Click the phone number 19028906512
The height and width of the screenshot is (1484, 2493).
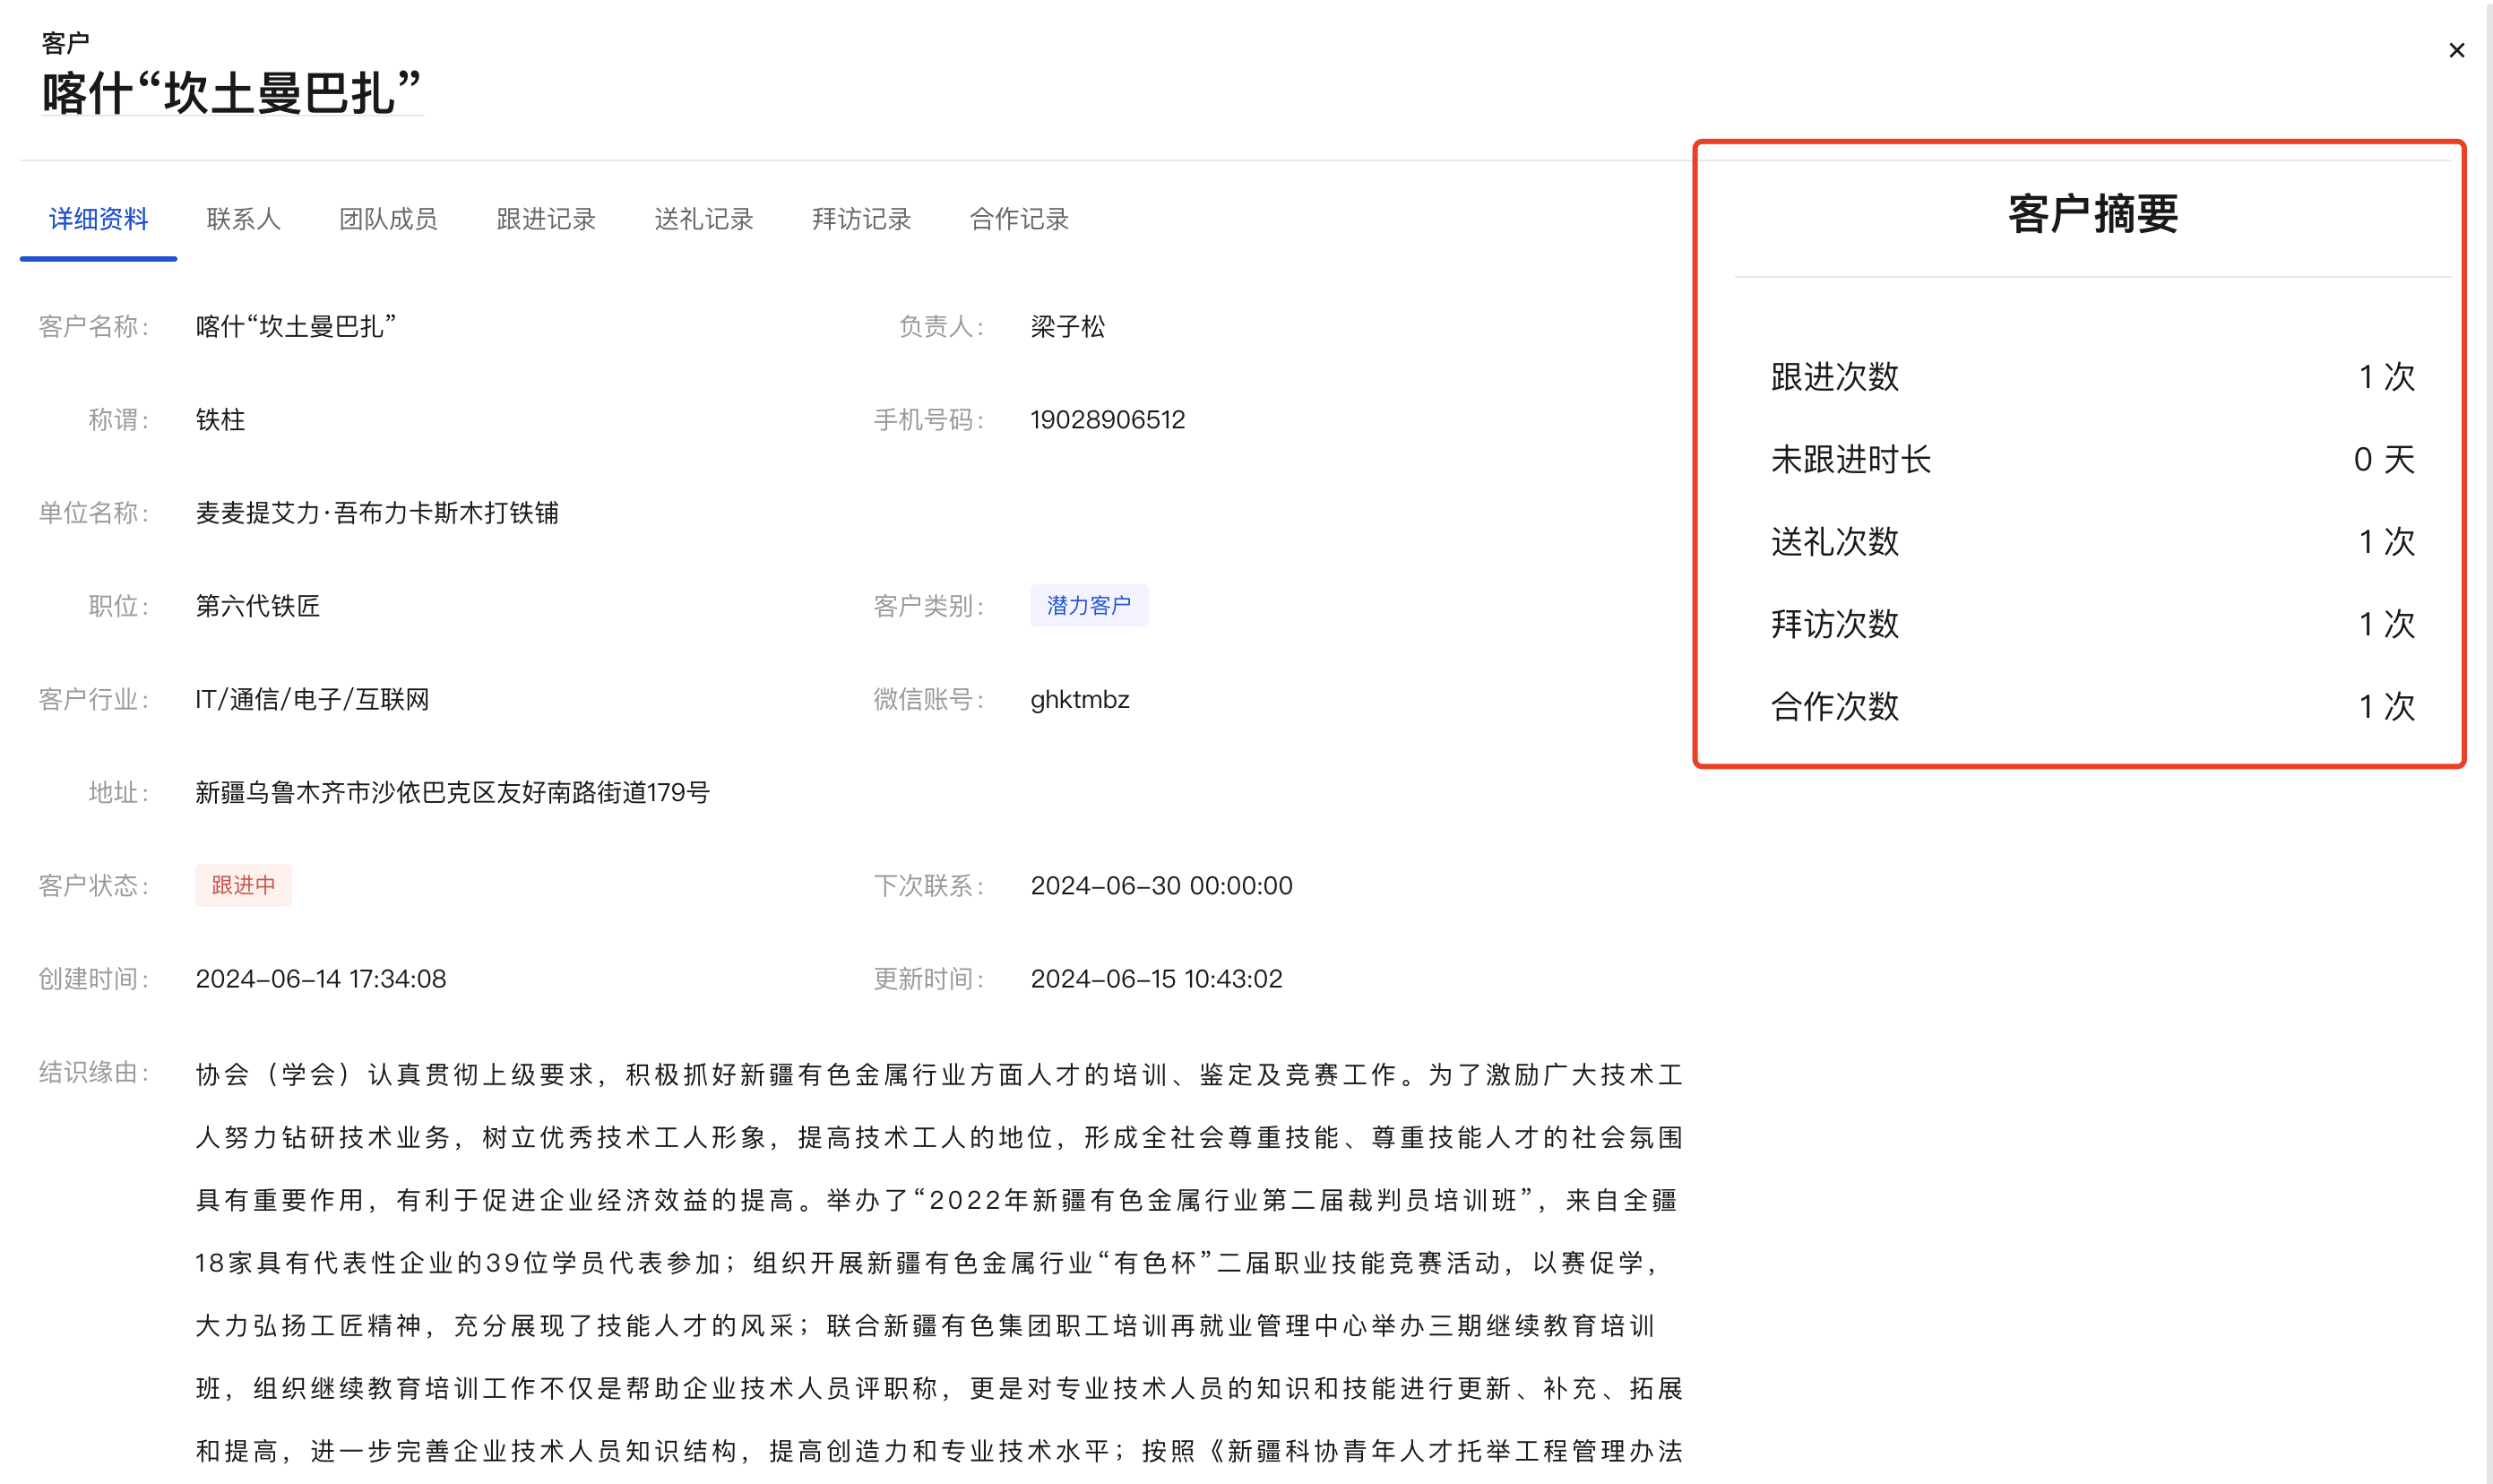(x=1107, y=420)
